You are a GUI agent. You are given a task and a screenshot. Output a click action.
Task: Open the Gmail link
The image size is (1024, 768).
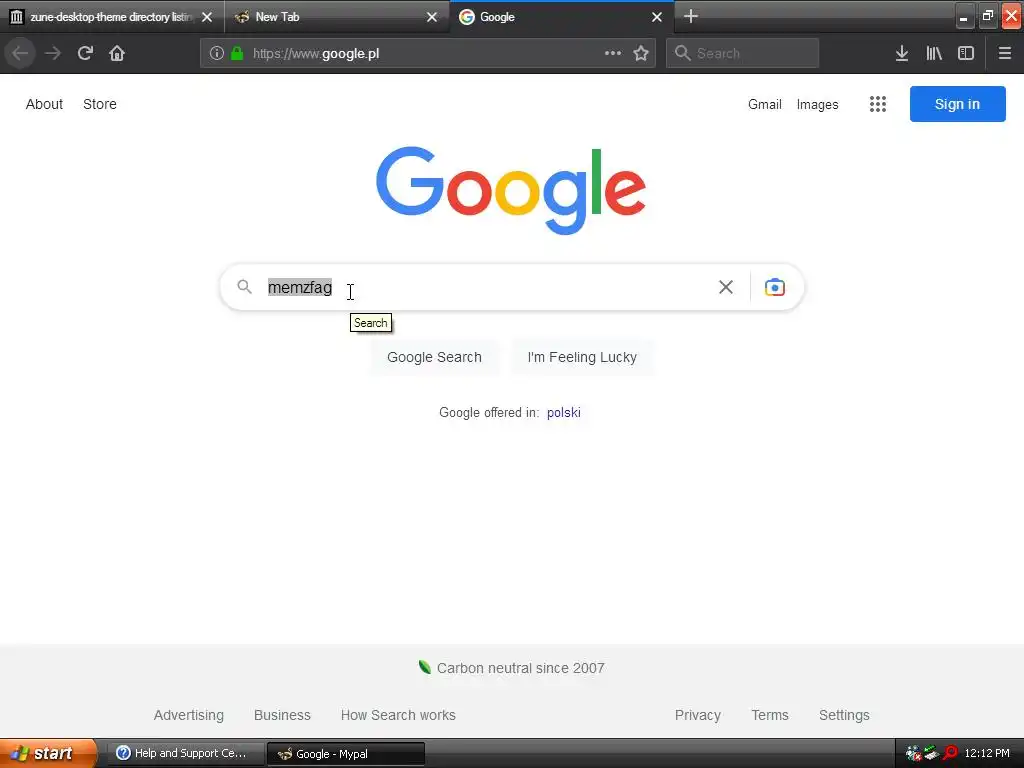click(765, 104)
